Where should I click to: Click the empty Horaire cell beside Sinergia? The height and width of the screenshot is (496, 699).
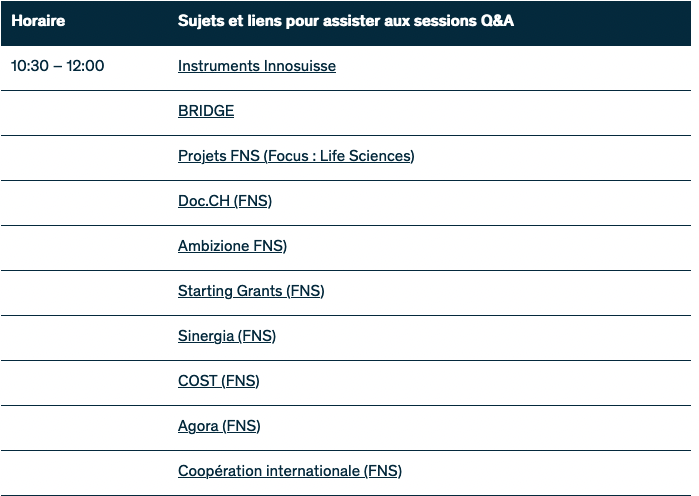click(85, 336)
